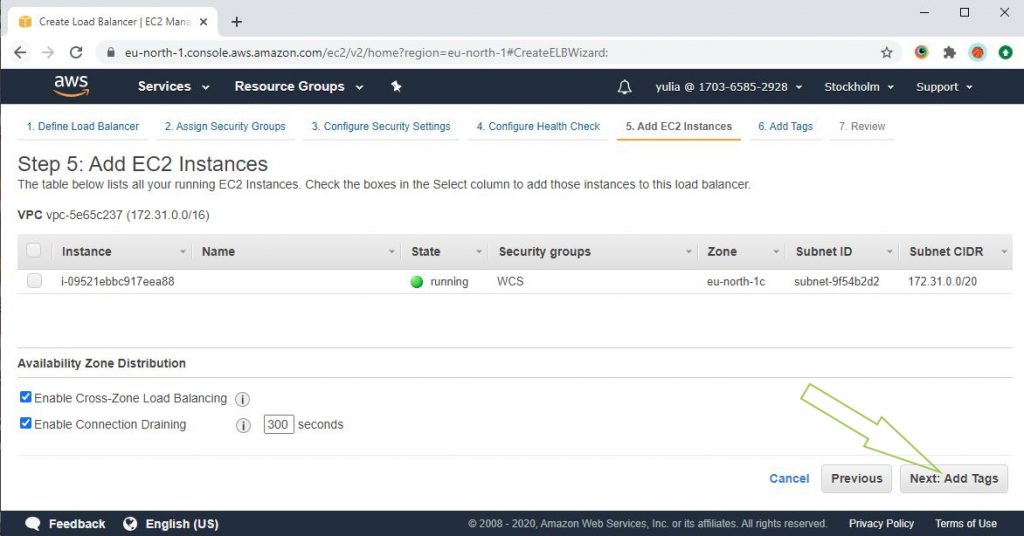Click instance ID i-09521ebbc917eea88 text

(118, 281)
